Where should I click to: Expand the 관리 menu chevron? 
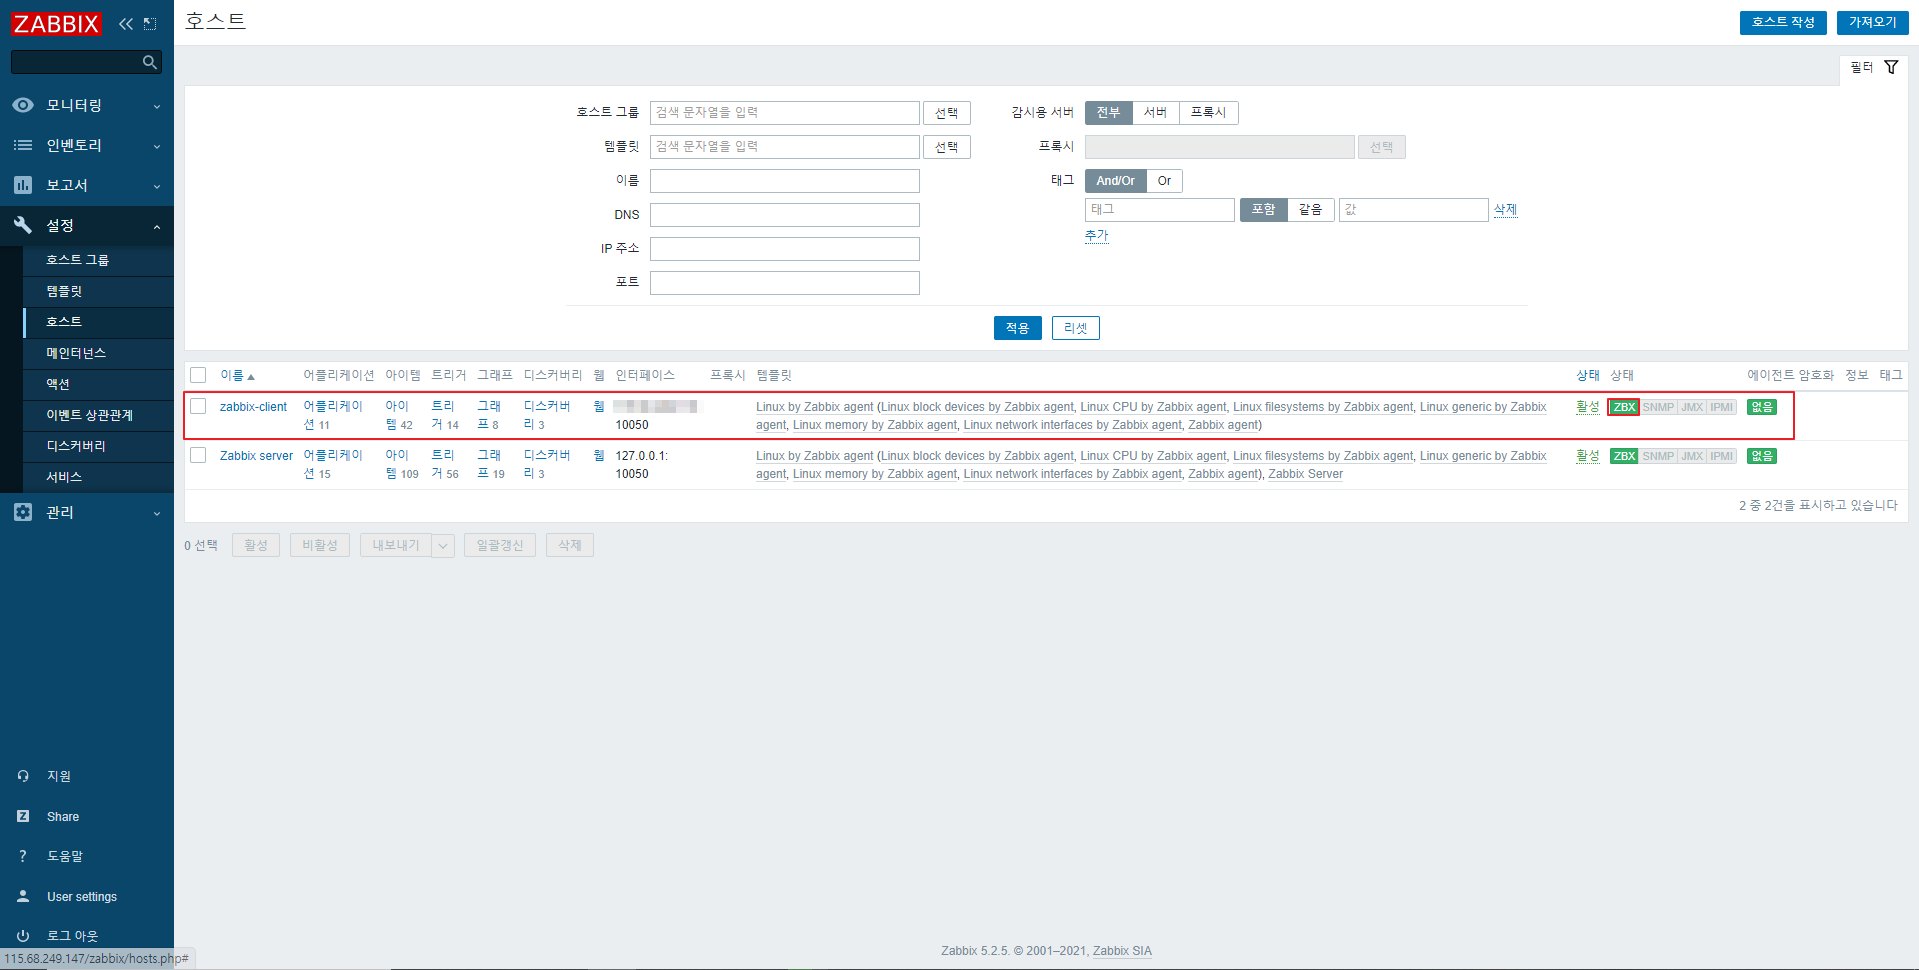[x=157, y=513]
